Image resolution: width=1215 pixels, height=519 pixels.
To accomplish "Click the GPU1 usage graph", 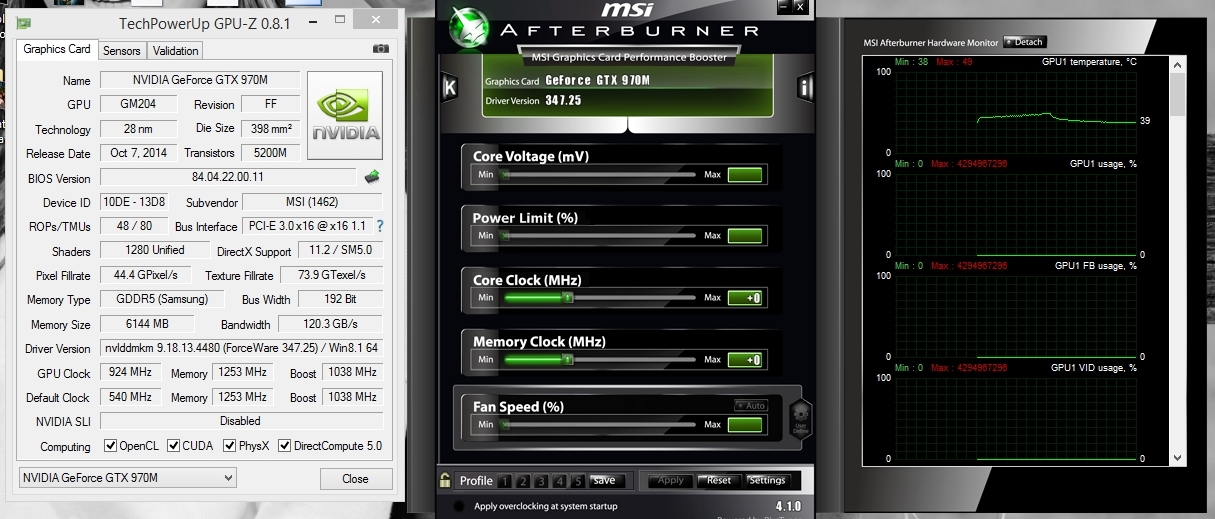I will click(1017, 214).
